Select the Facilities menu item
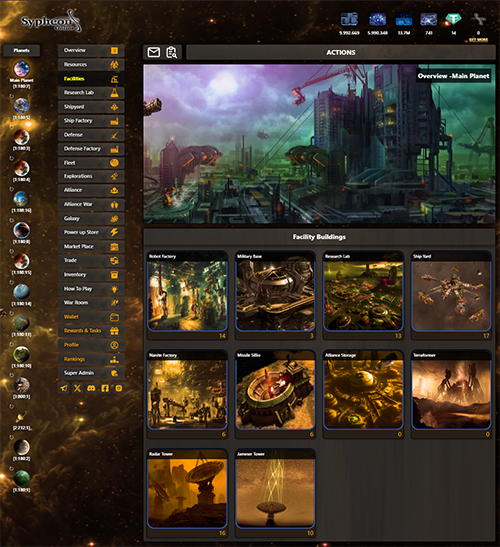Screen dimensions: 500x547 [91, 79]
